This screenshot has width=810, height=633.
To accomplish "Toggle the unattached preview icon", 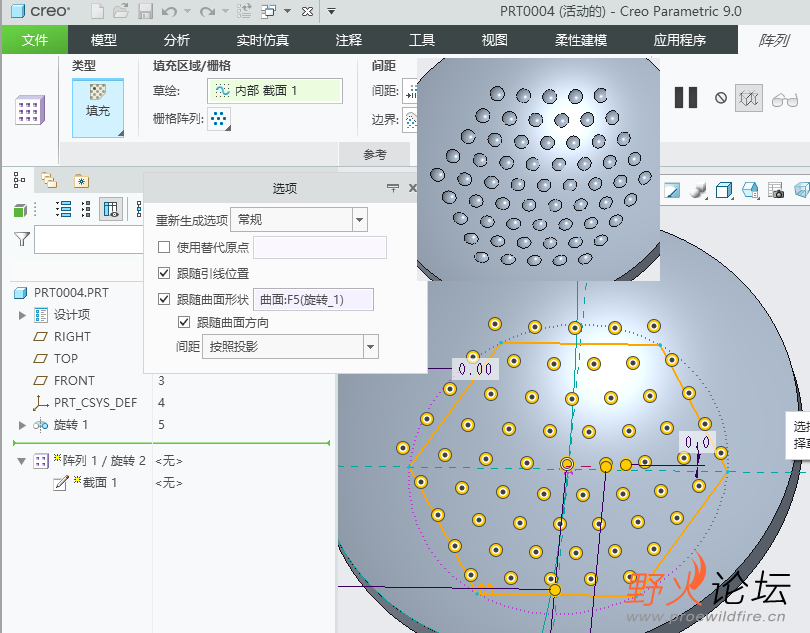I will (x=749, y=98).
